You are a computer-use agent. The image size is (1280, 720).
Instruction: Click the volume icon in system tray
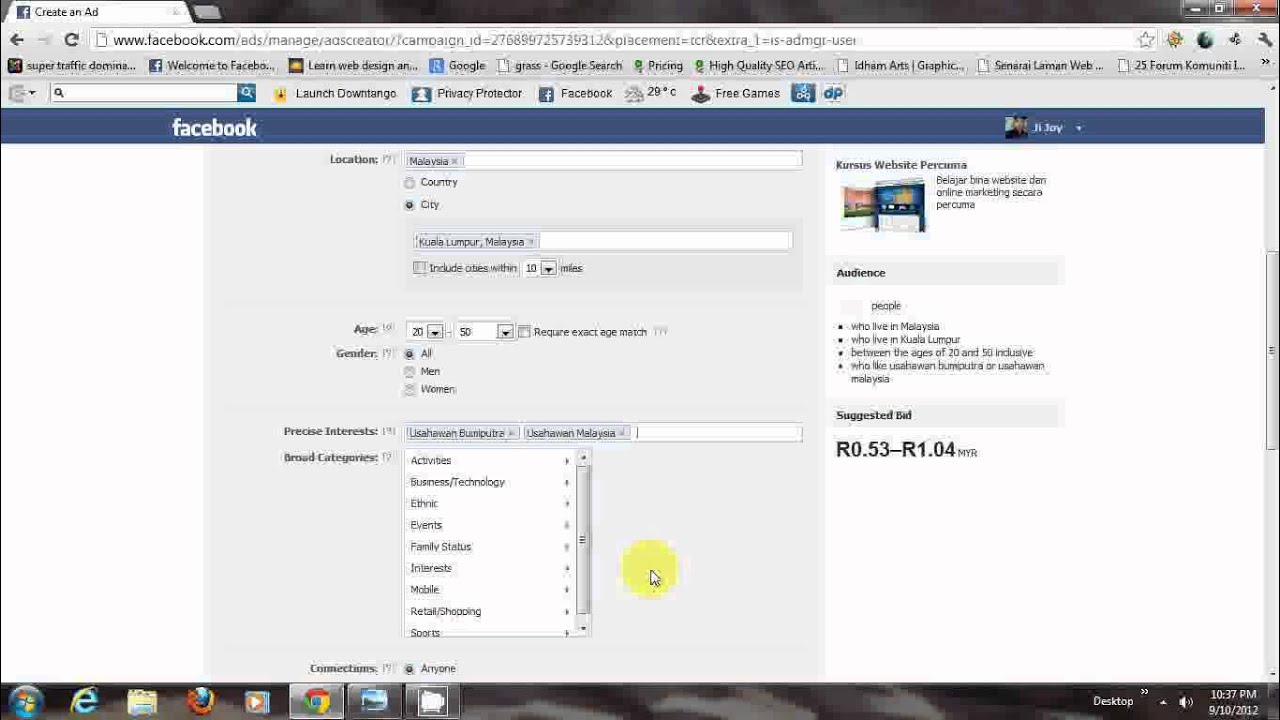pos(1186,702)
